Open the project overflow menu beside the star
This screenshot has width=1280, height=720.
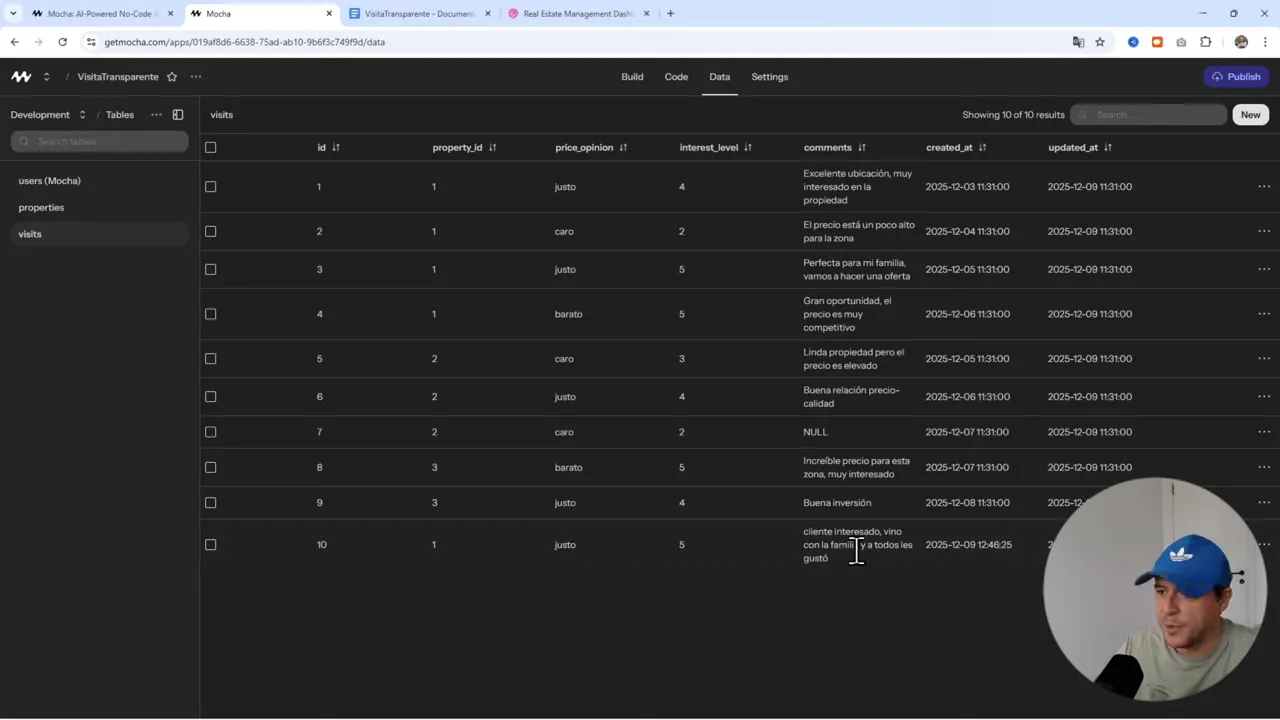[x=195, y=76]
